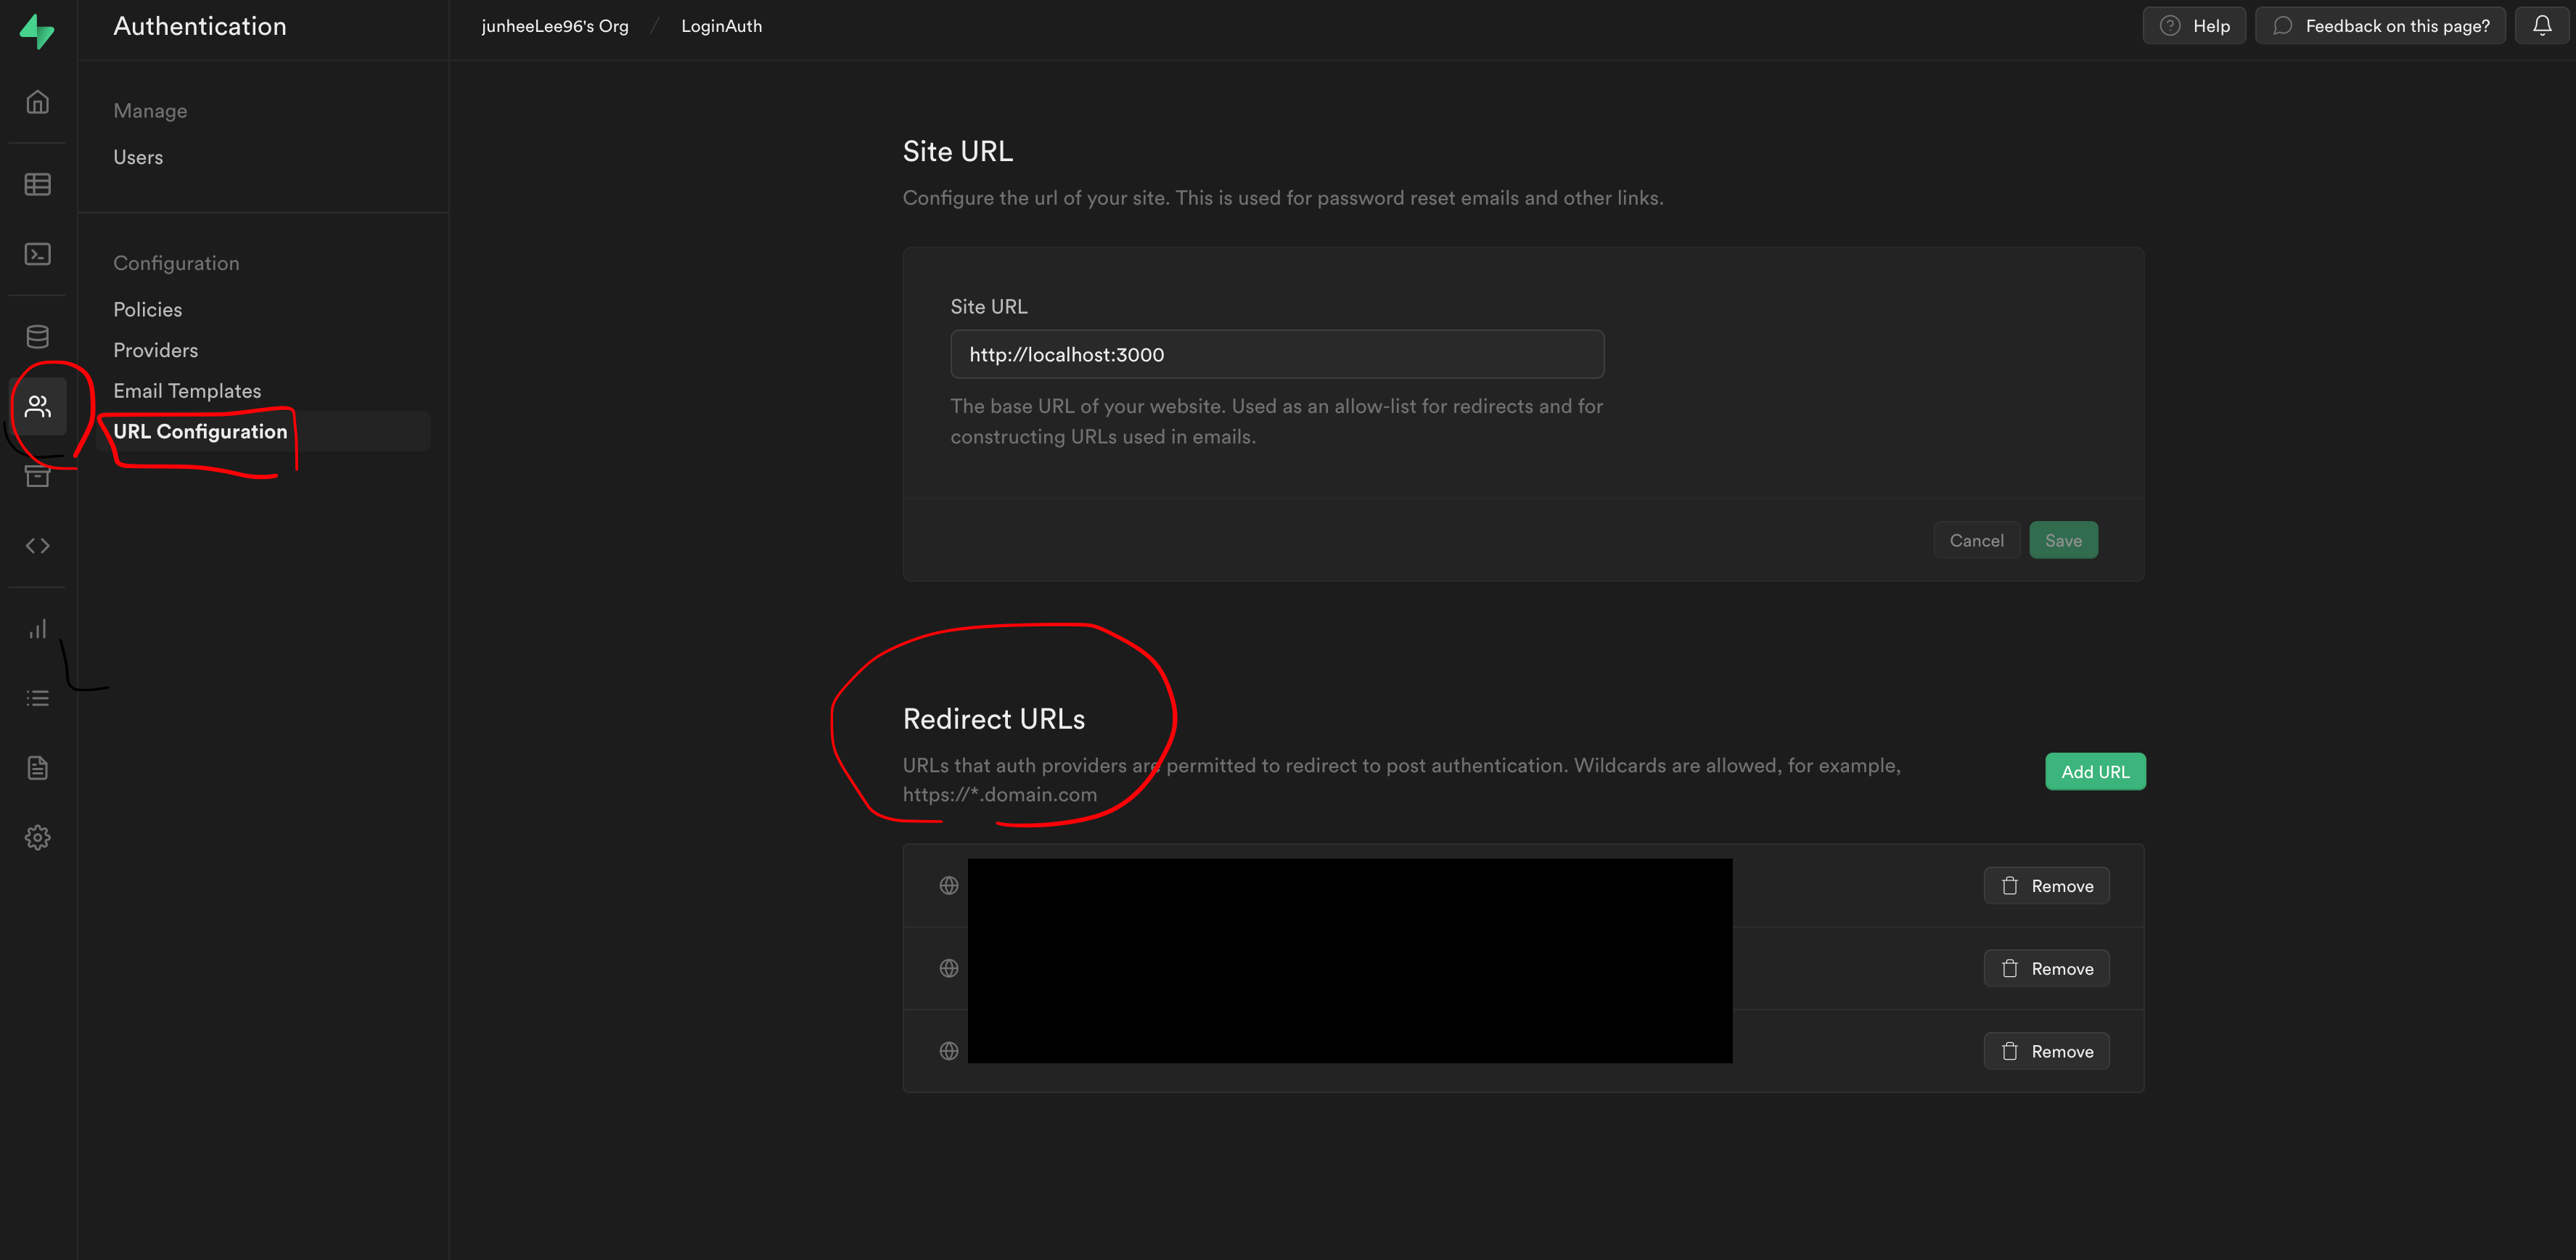Open the Users menu item
The width and height of the screenshot is (2576, 1260).
(138, 157)
